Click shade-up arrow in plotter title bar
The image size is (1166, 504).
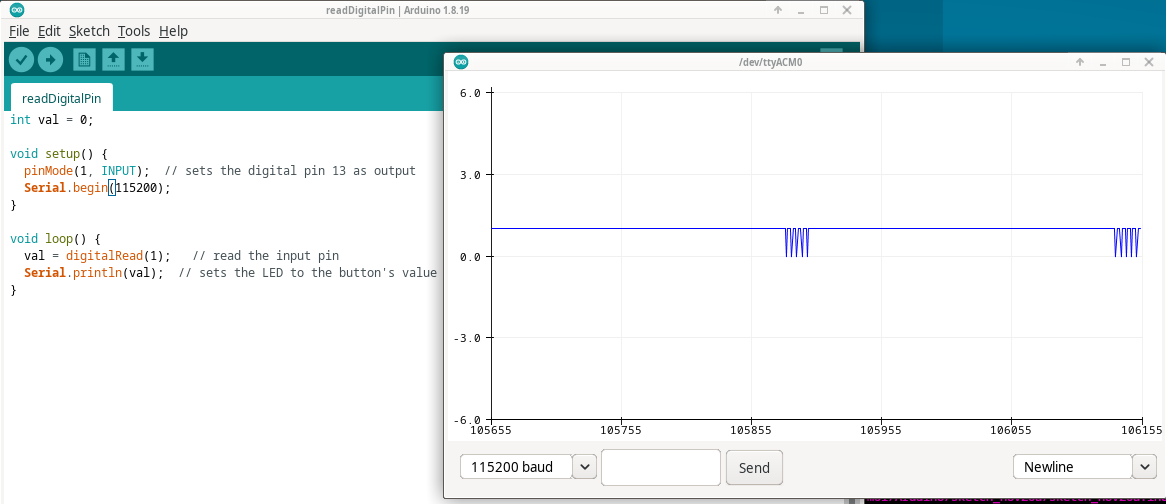pyautogui.click(x=1080, y=62)
